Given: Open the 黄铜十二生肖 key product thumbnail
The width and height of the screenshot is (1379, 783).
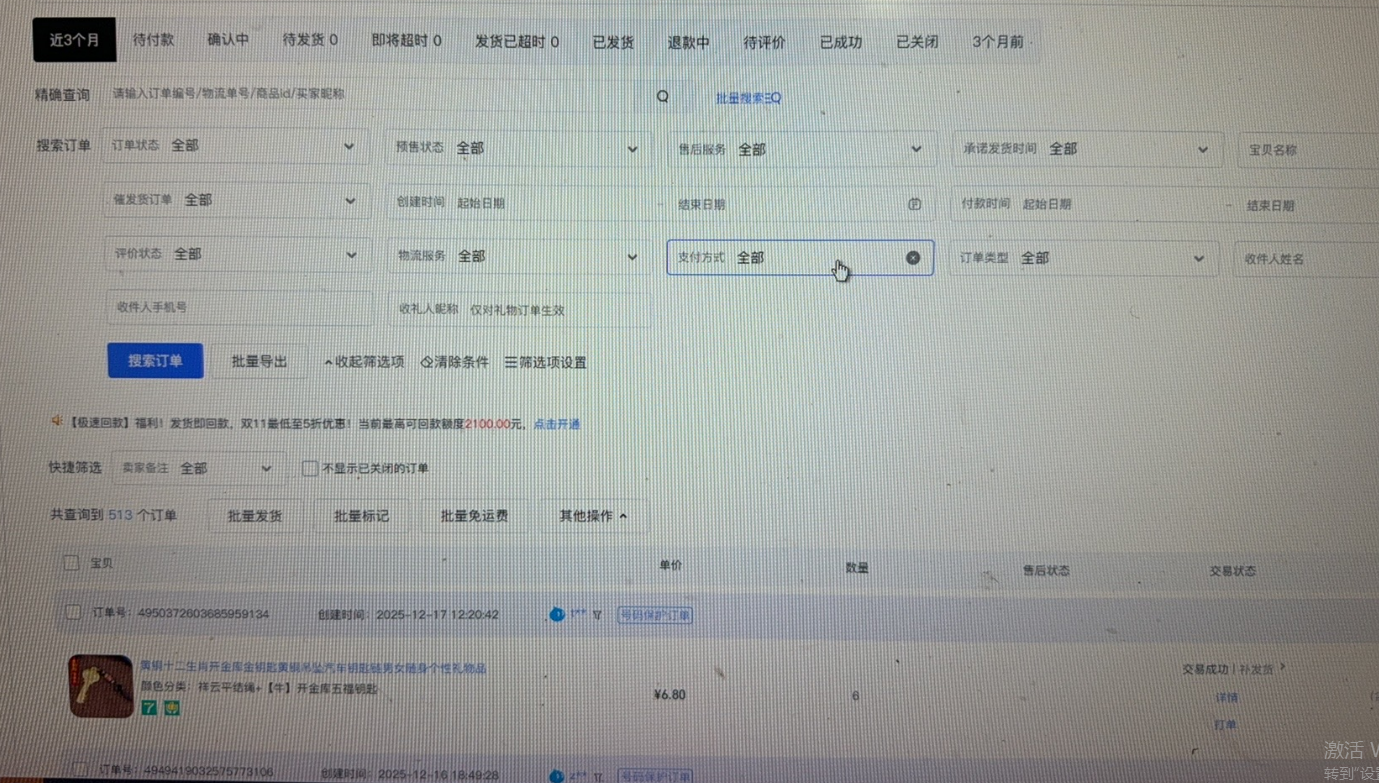Looking at the screenshot, I should tap(101, 686).
